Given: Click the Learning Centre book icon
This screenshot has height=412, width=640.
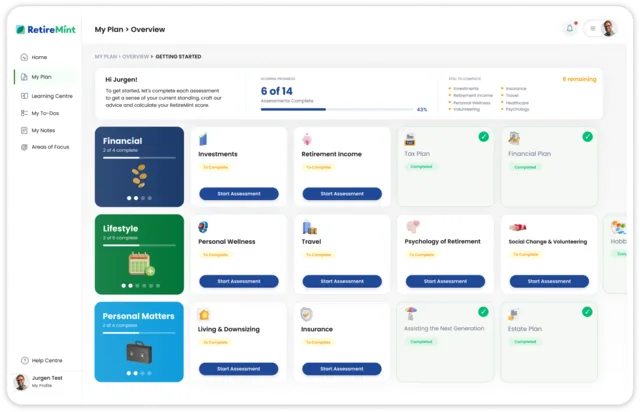Looking at the screenshot, I should pyautogui.click(x=24, y=96).
